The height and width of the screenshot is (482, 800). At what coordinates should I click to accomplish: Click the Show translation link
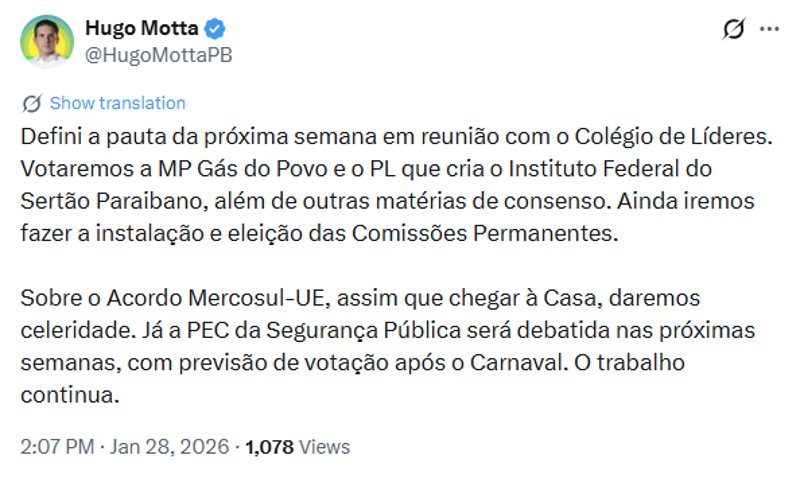coord(117,103)
